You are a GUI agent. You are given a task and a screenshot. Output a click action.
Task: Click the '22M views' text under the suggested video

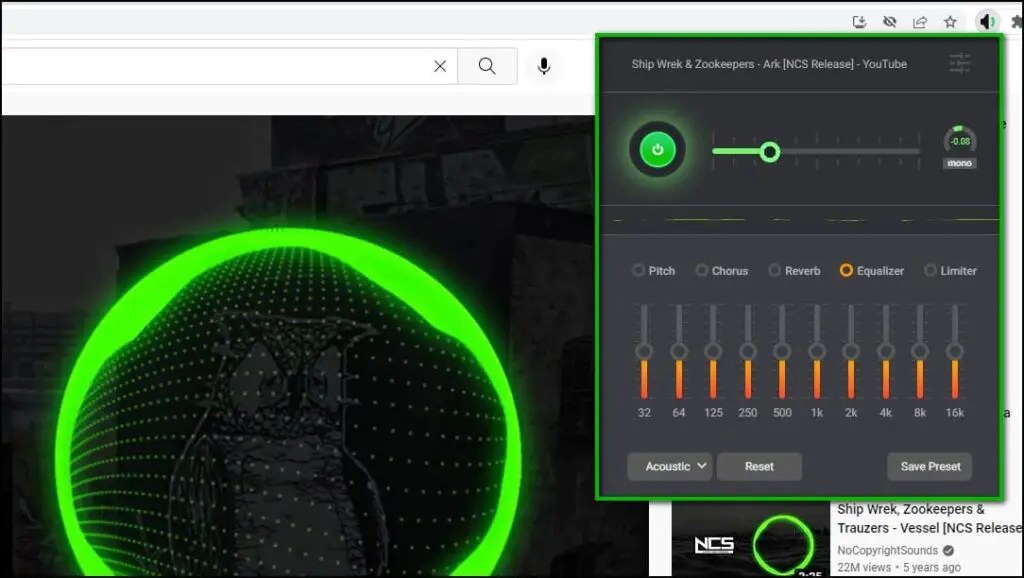click(864, 568)
